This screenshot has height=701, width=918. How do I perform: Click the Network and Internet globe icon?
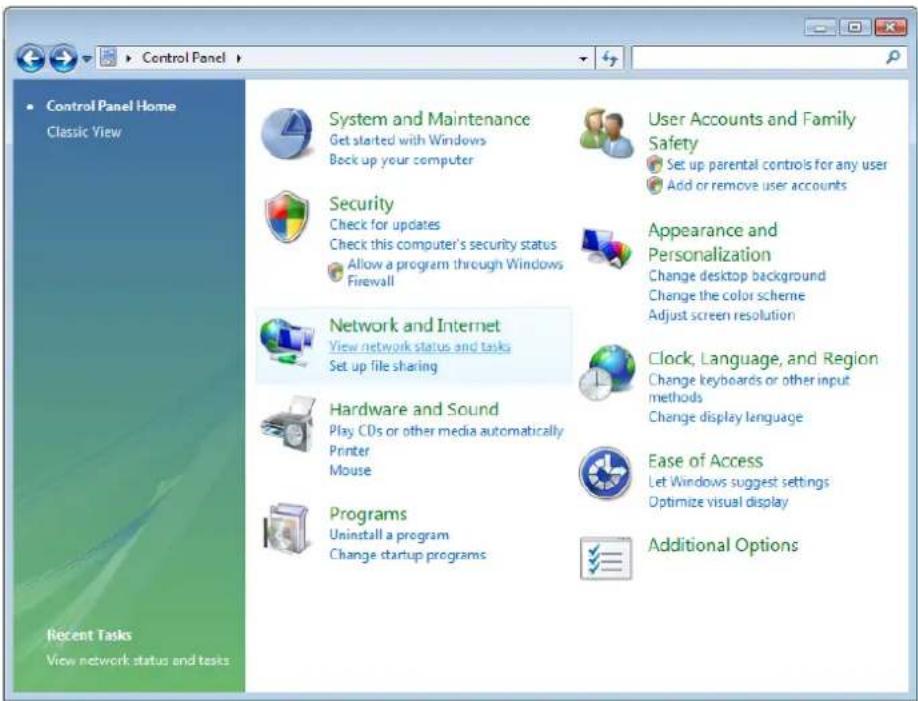287,343
